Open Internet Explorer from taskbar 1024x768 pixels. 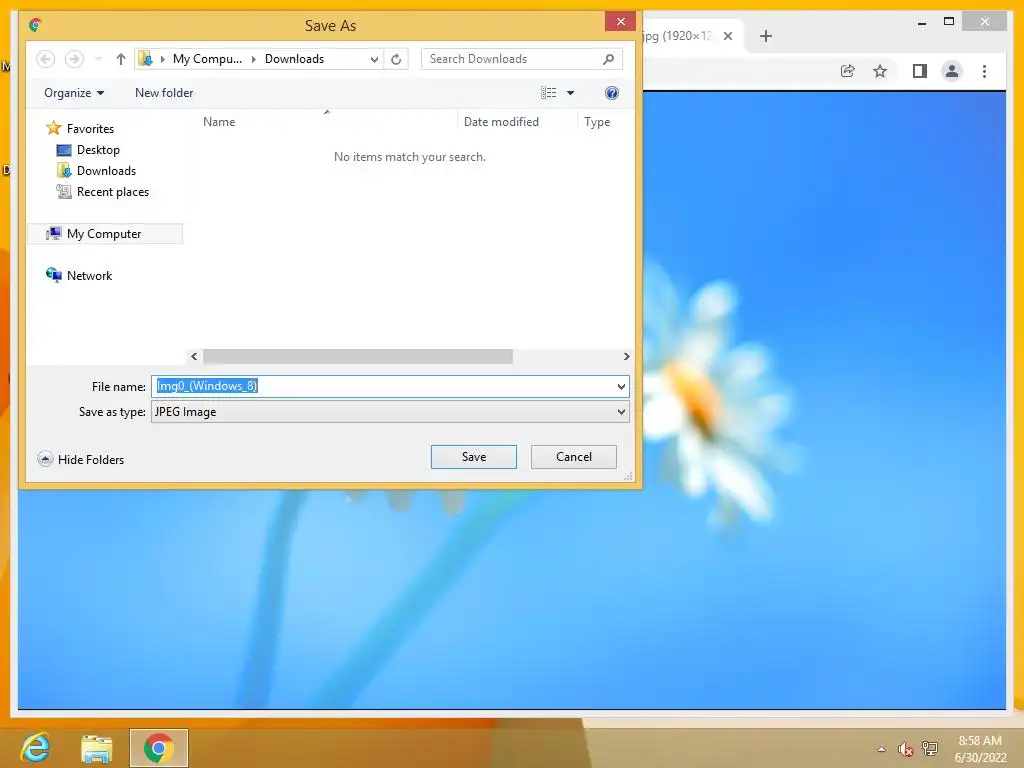click(x=35, y=747)
